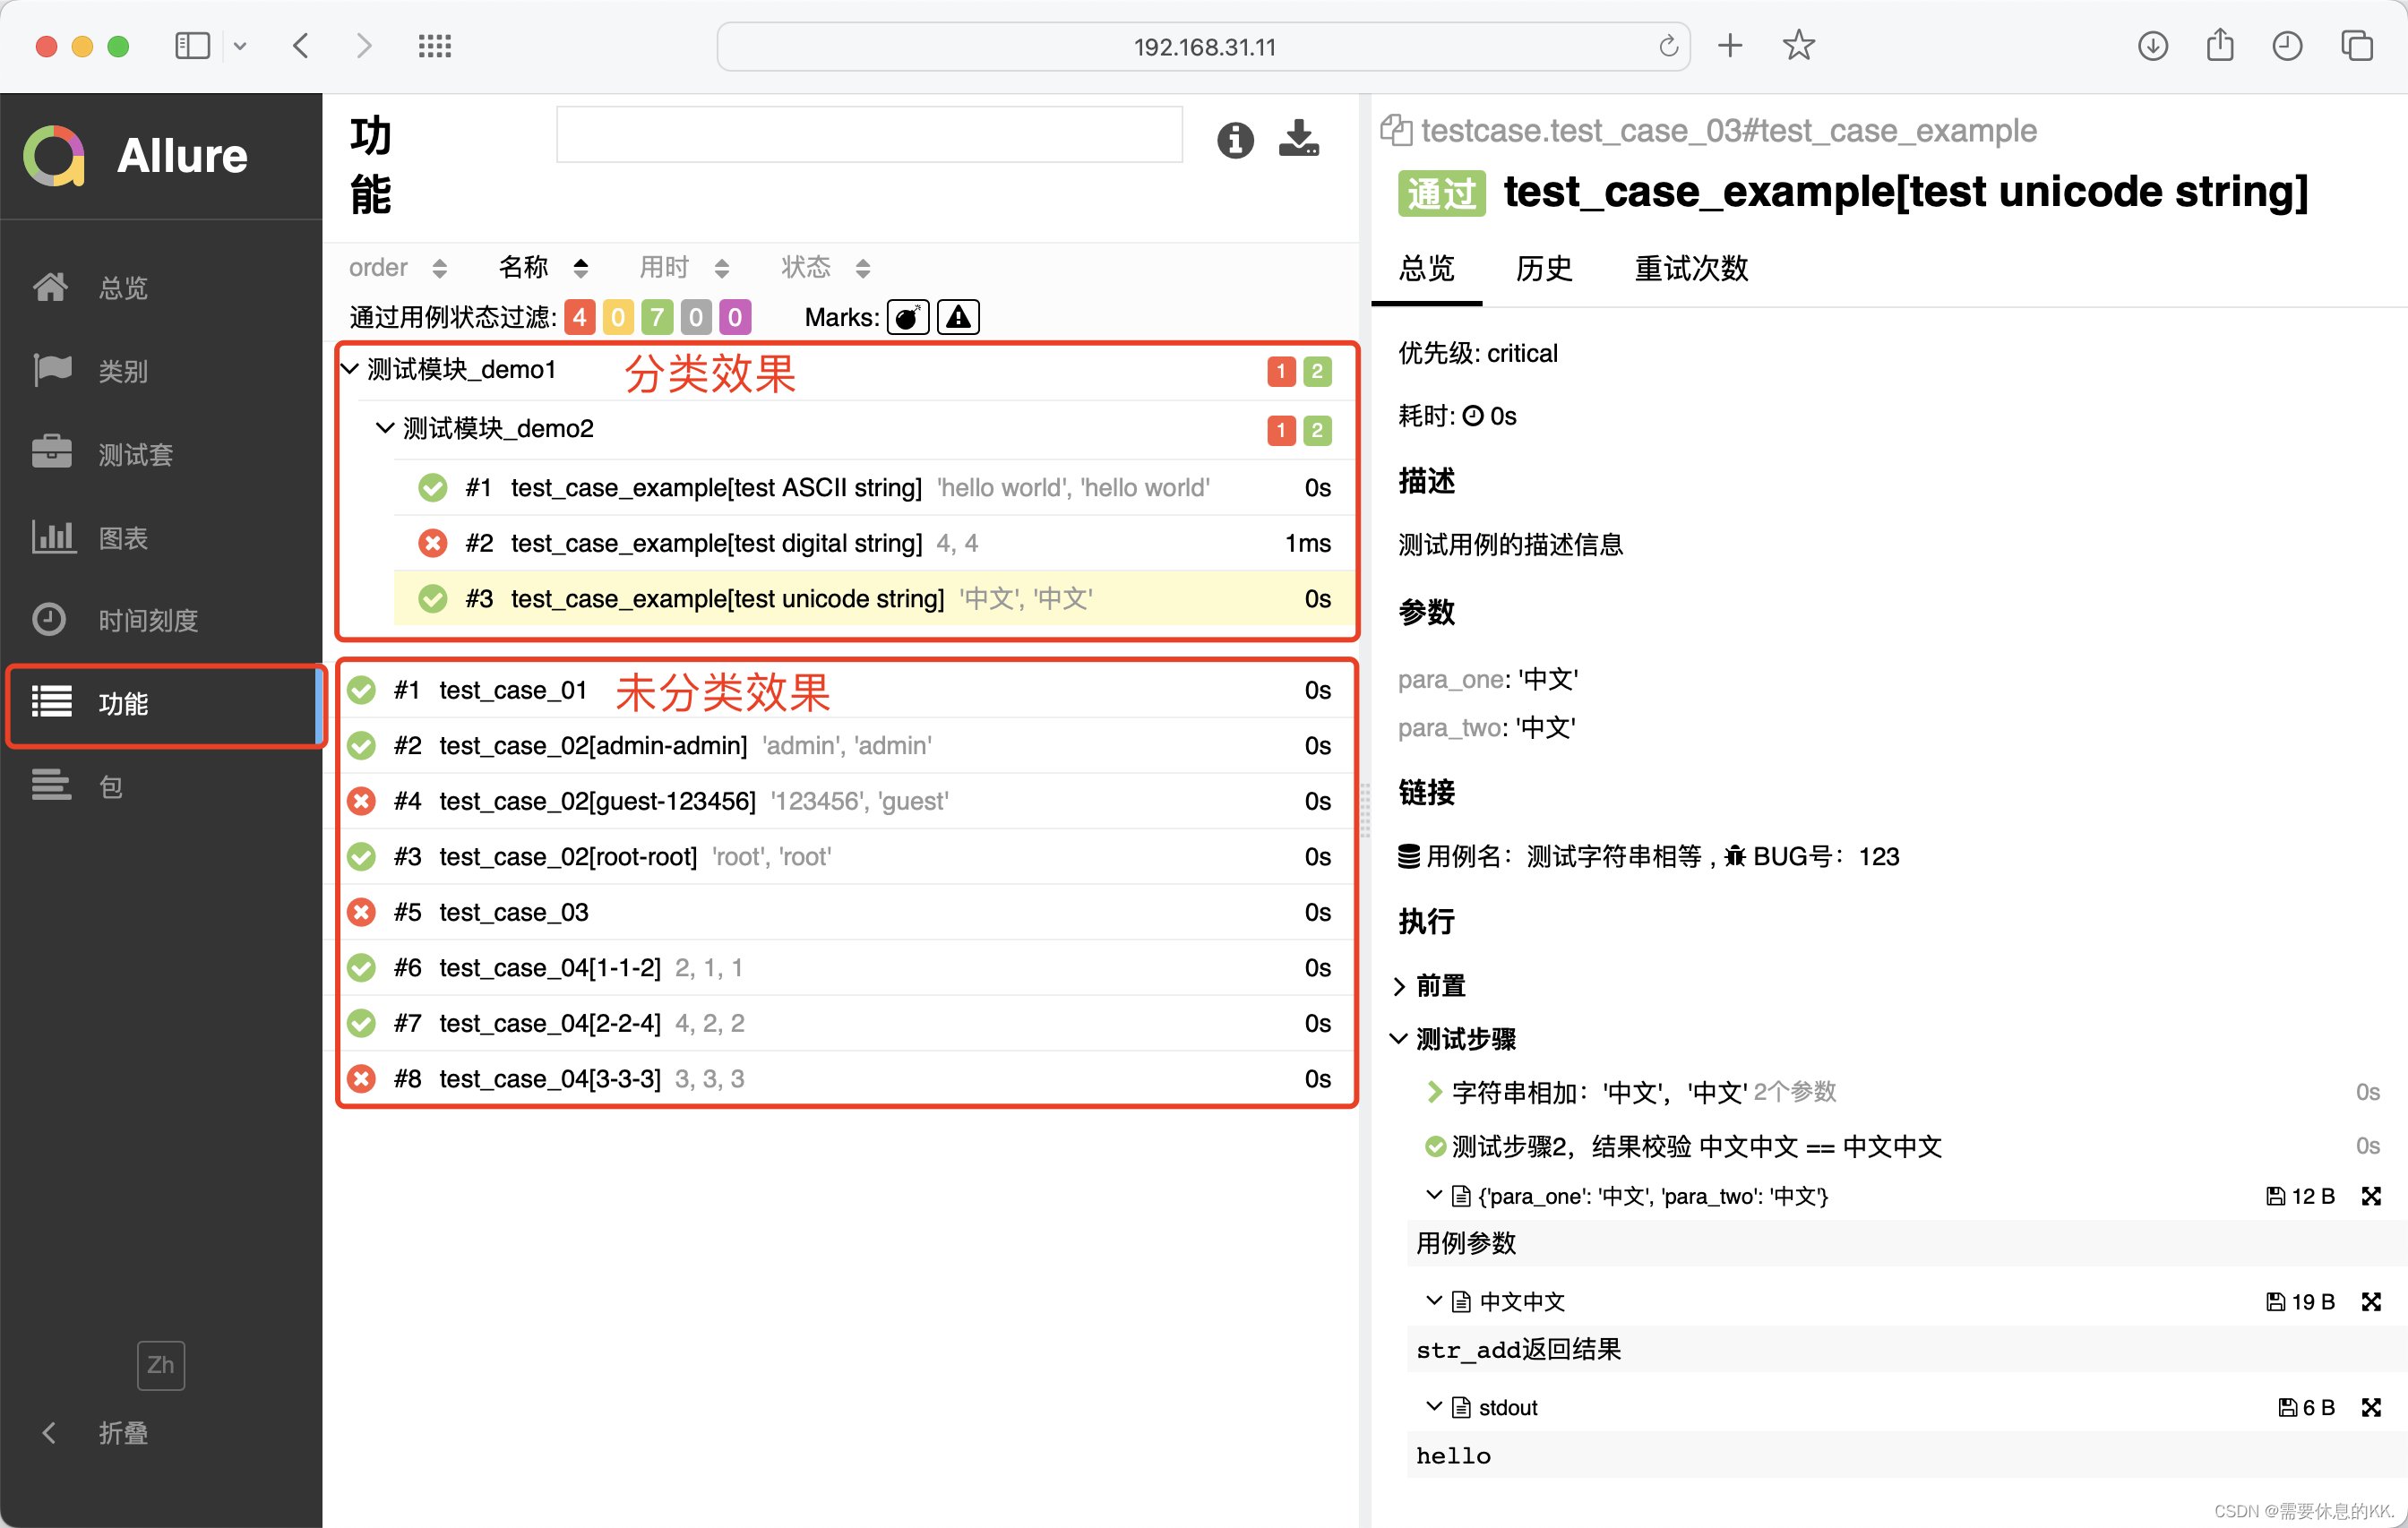Click the download CSV icon
Viewport: 2408px width, 1528px height.
1298,138
